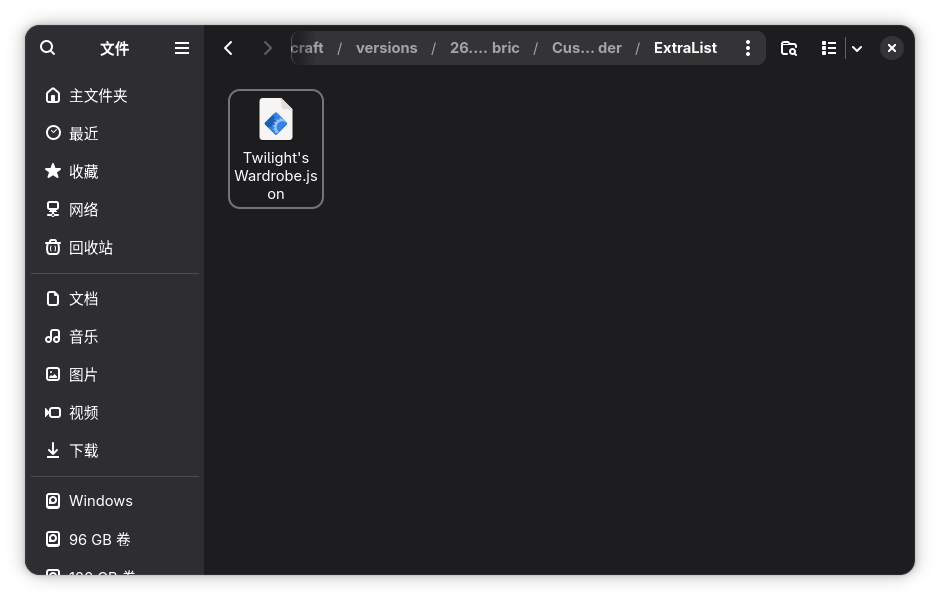Toggle list view icon
The width and height of the screenshot is (940, 600).
tap(829, 48)
